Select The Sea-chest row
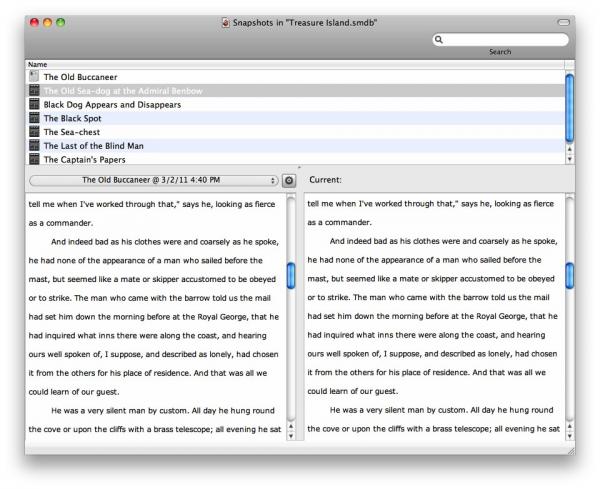 click(x=295, y=132)
